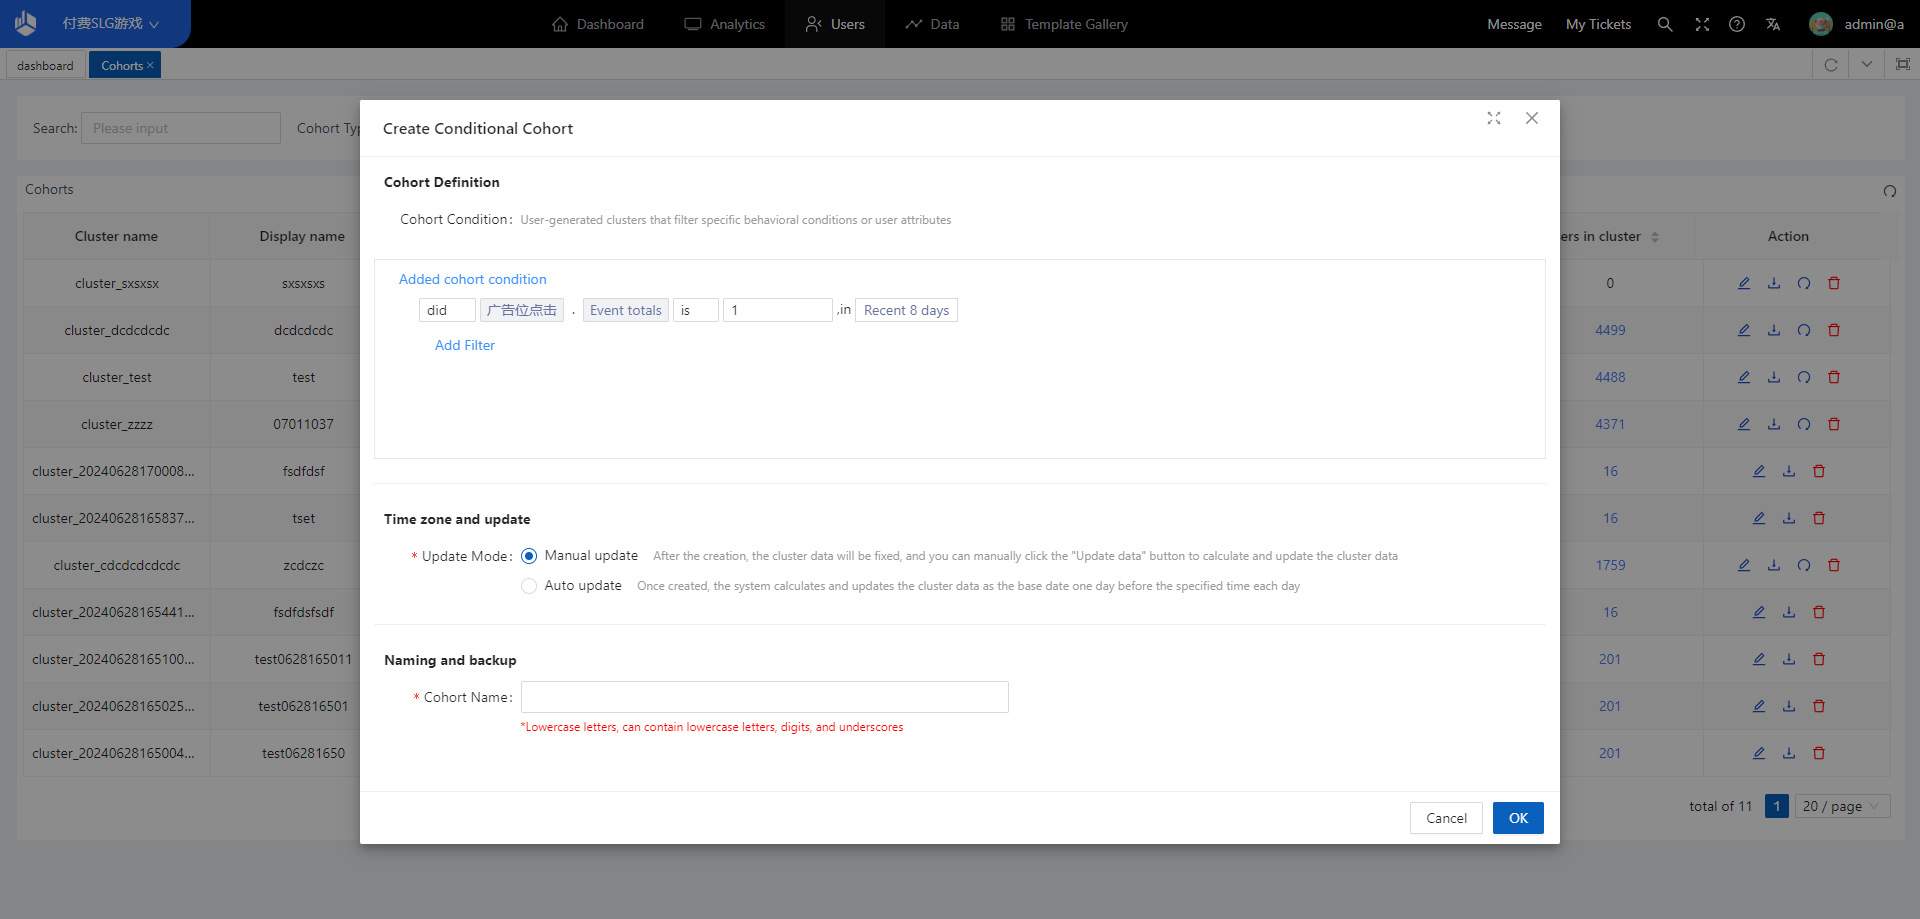
Task: Select Manual update radio button
Action: click(529, 556)
